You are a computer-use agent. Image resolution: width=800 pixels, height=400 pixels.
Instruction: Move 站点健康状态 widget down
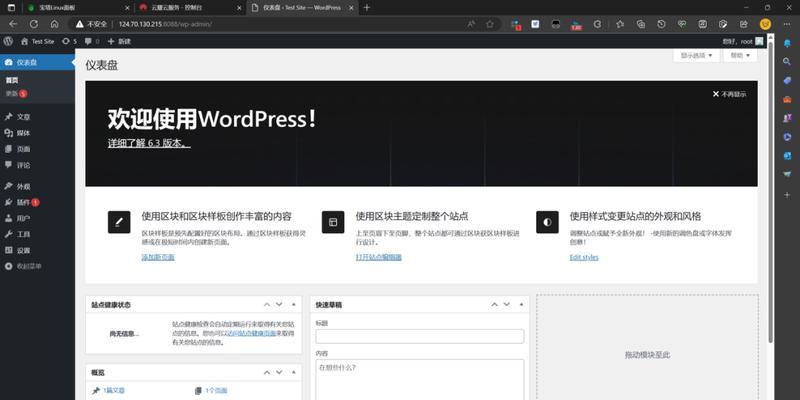(x=279, y=305)
